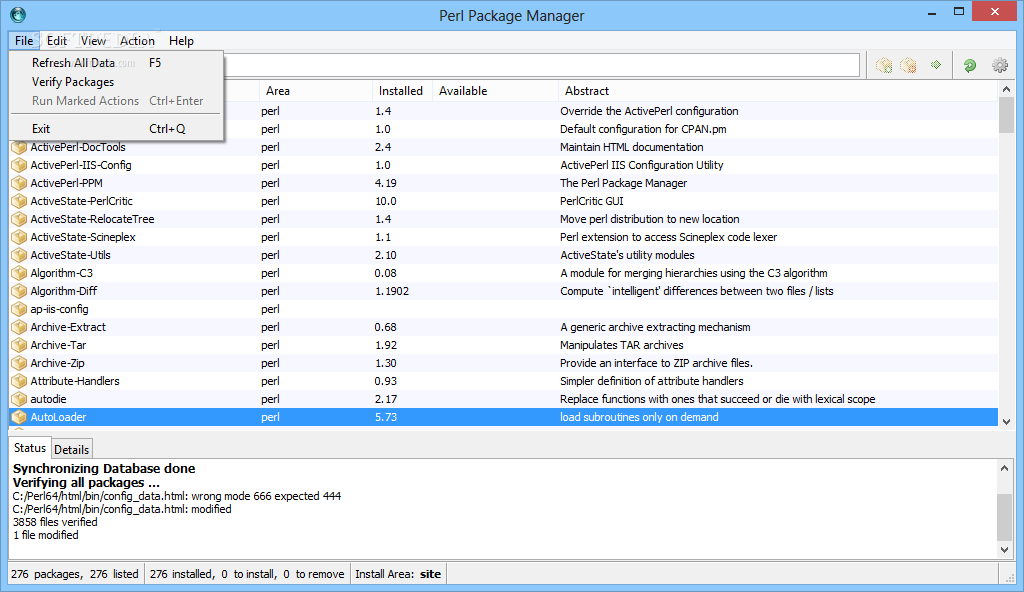Choose Verify Packages from File menu
Viewport: 1024px width, 592px height.
tap(116, 82)
